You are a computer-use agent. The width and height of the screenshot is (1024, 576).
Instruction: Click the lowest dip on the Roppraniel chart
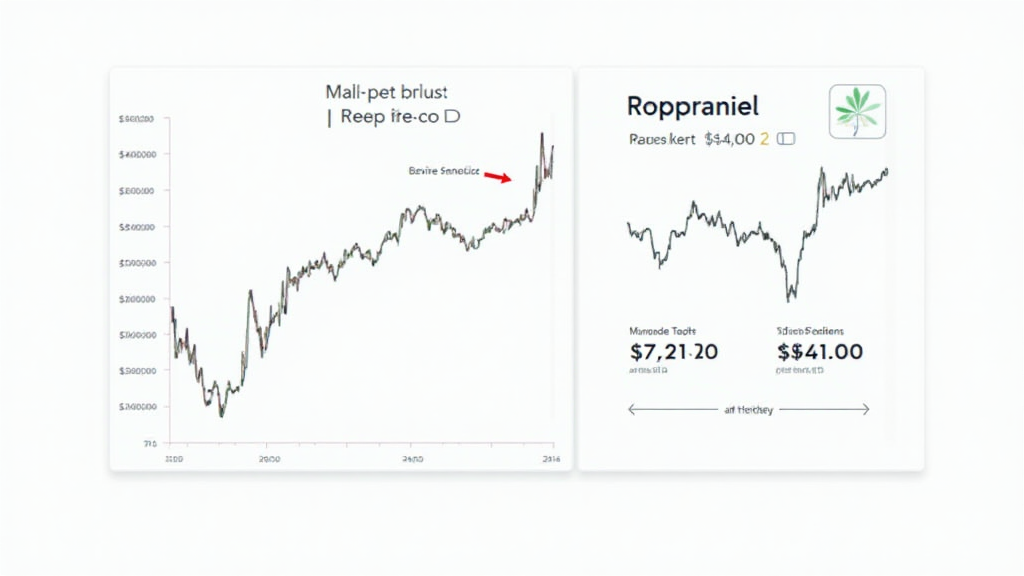pos(790,297)
